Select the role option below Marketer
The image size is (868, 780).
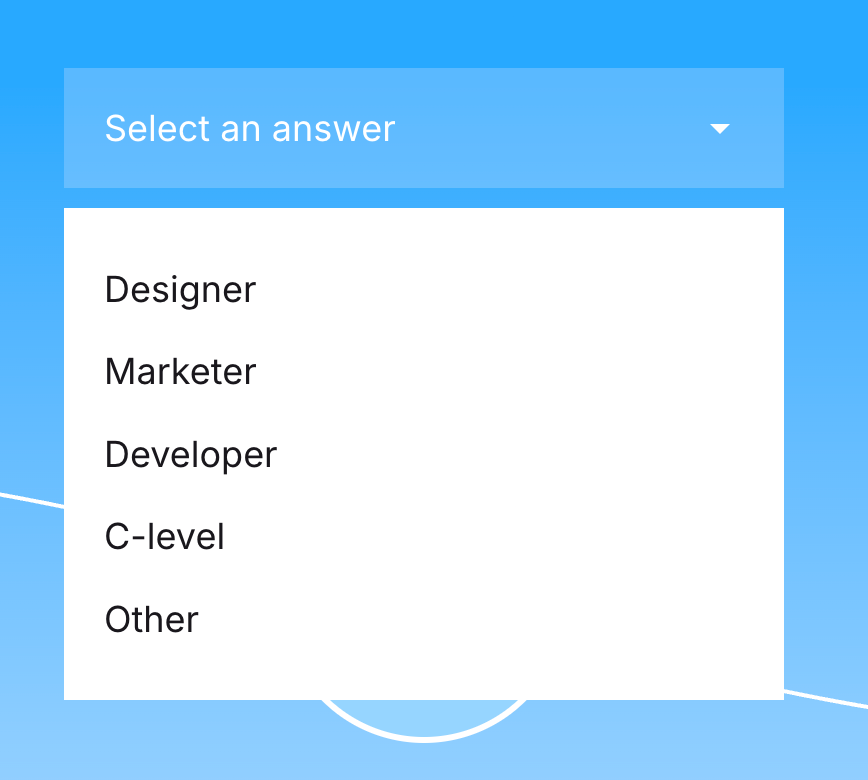[190, 454]
